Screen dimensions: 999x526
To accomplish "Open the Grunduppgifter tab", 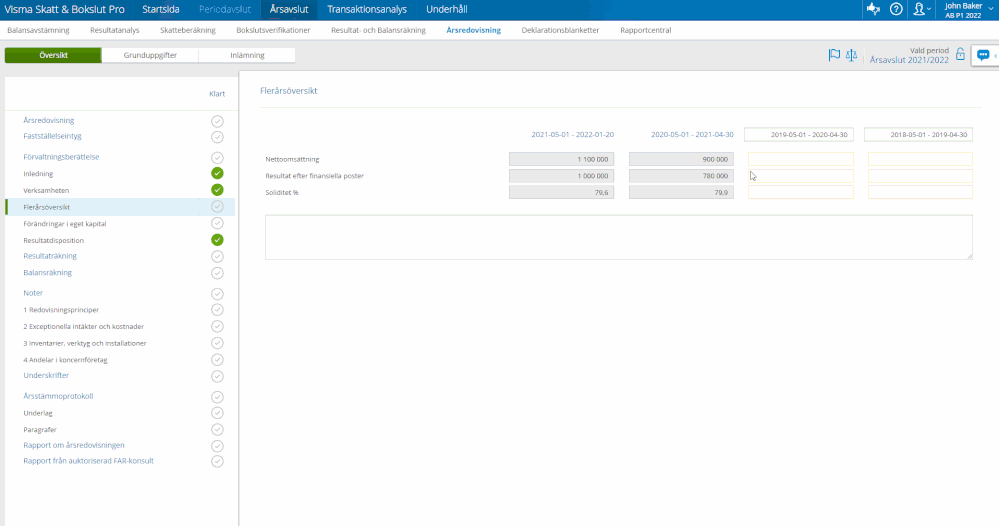I will [x=150, y=55].
